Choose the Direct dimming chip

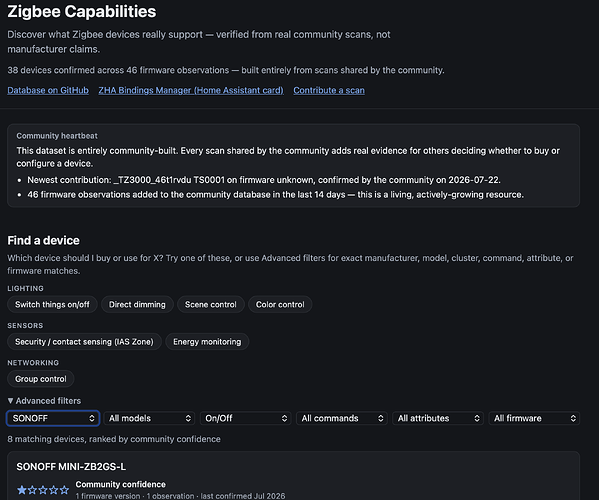pos(137,304)
